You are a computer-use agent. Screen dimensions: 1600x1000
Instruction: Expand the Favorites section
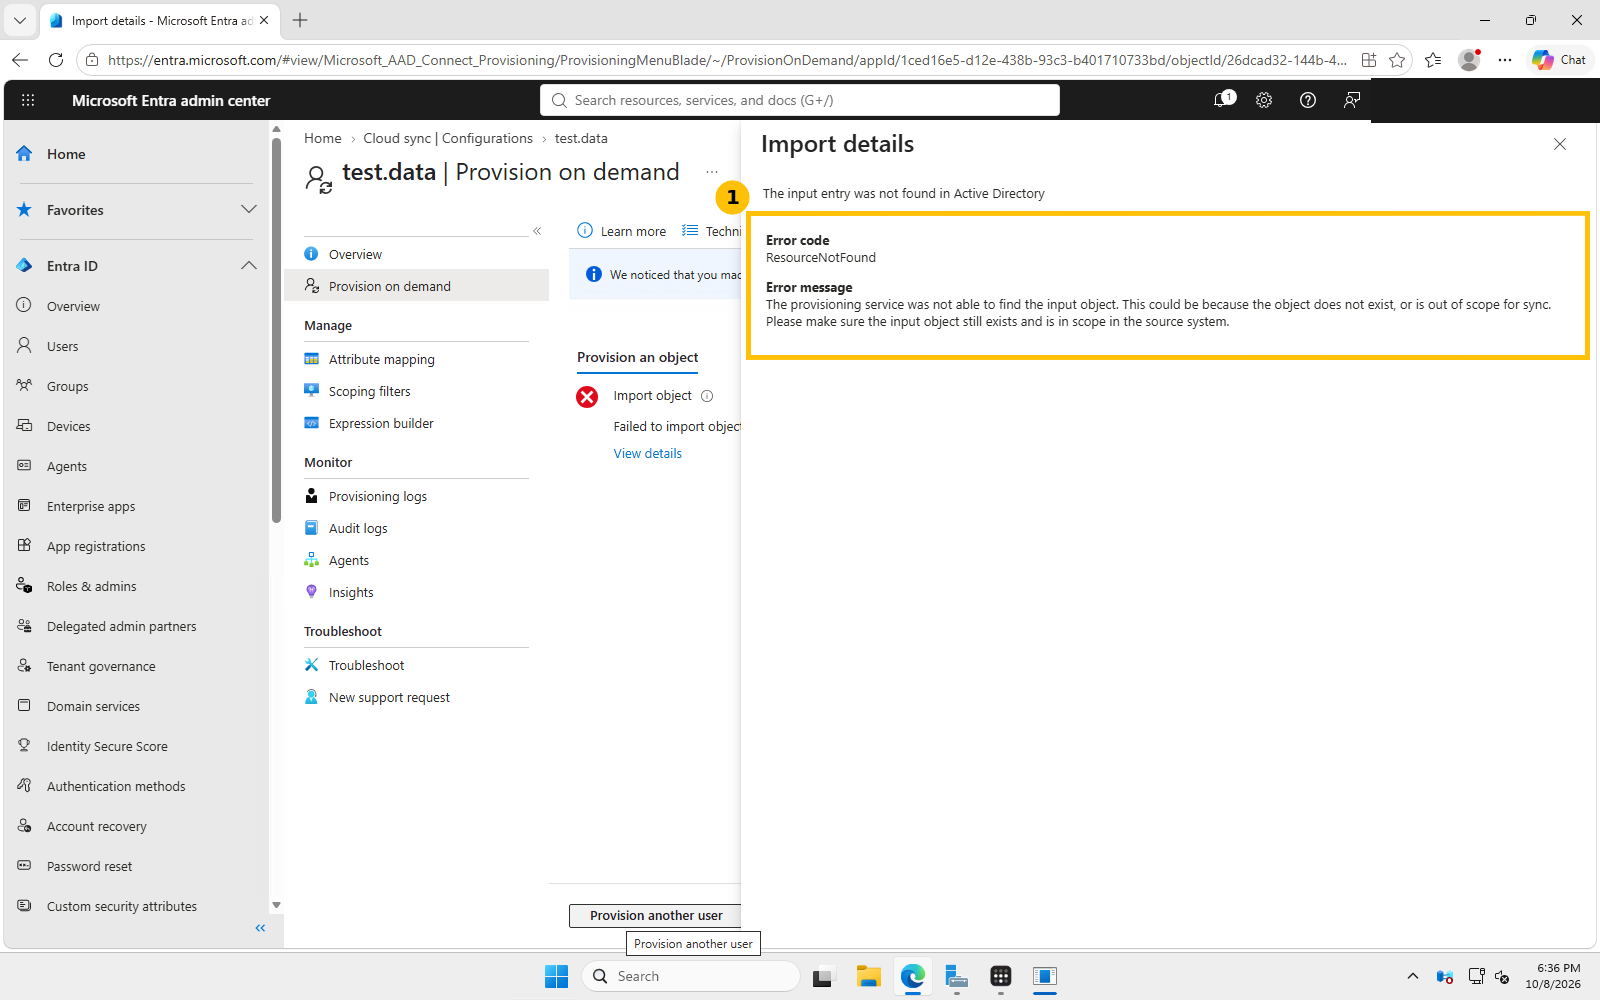tap(249, 210)
